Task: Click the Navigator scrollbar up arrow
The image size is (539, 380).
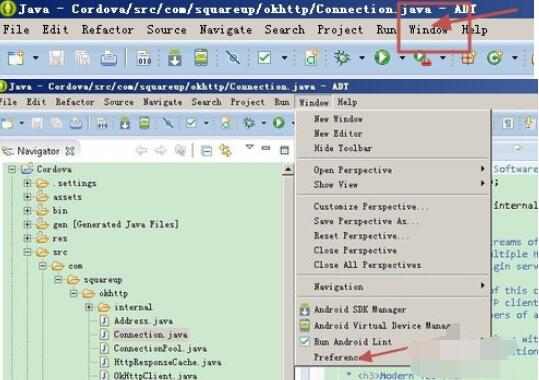Action: [288, 170]
